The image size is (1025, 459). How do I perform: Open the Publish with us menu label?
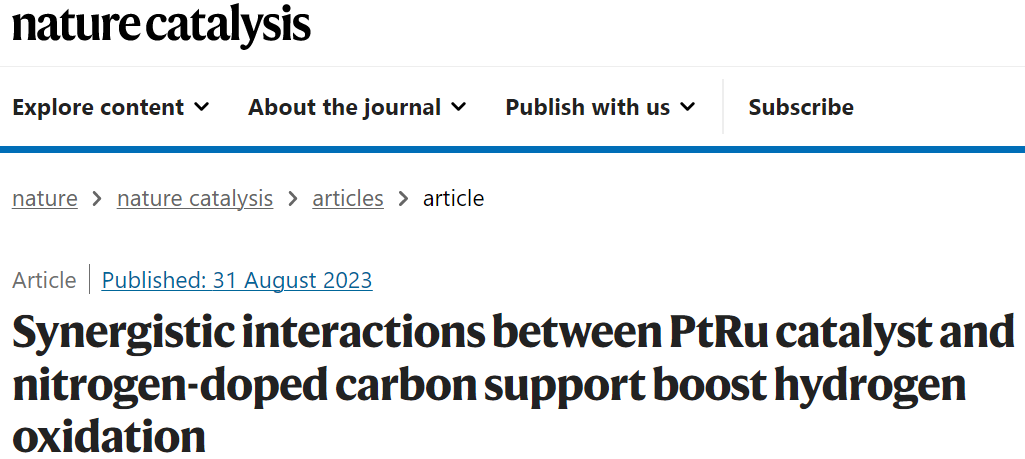588,107
